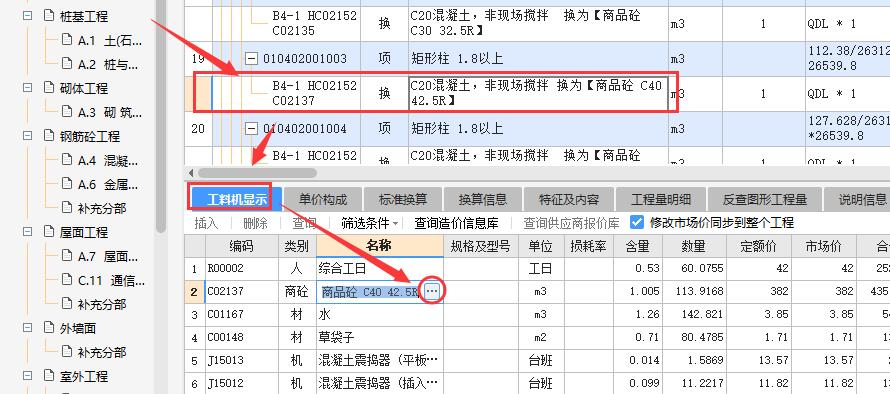Click the left tree panel vertical scrollbar

[x=161, y=116]
